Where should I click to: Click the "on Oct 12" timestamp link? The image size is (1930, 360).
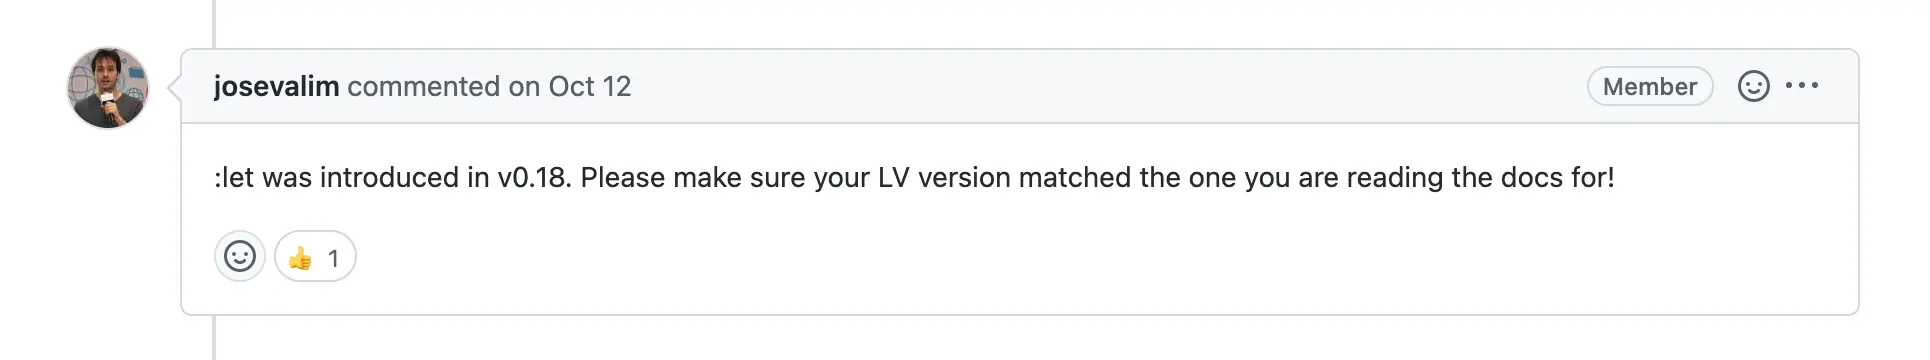point(570,87)
